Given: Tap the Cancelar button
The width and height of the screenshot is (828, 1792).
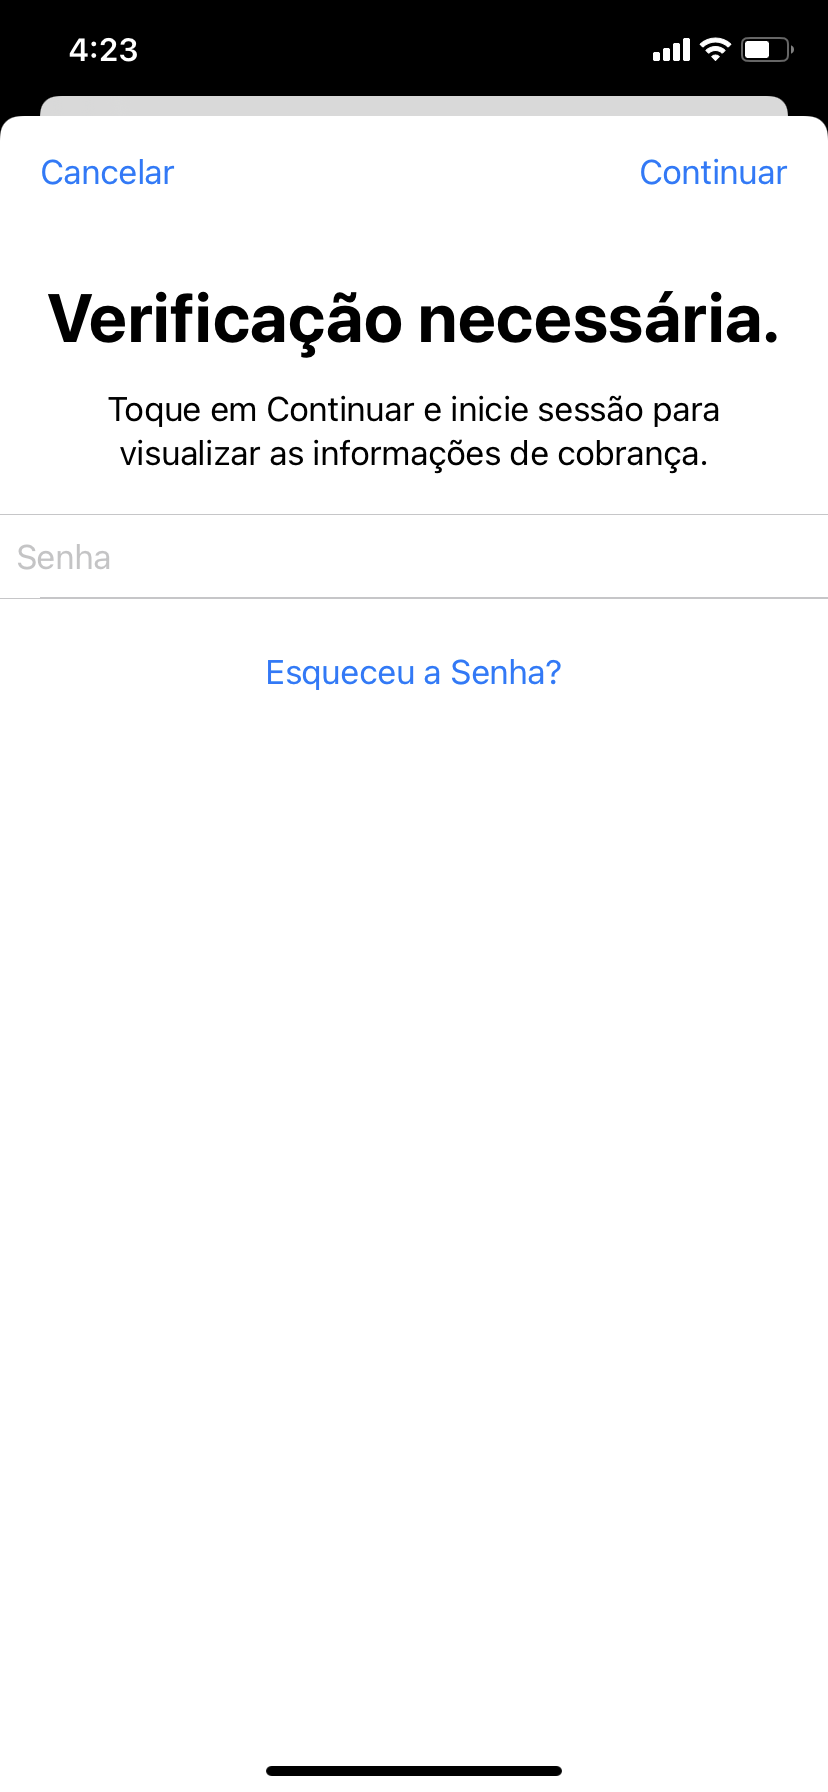Looking at the screenshot, I should click(x=107, y=173).
